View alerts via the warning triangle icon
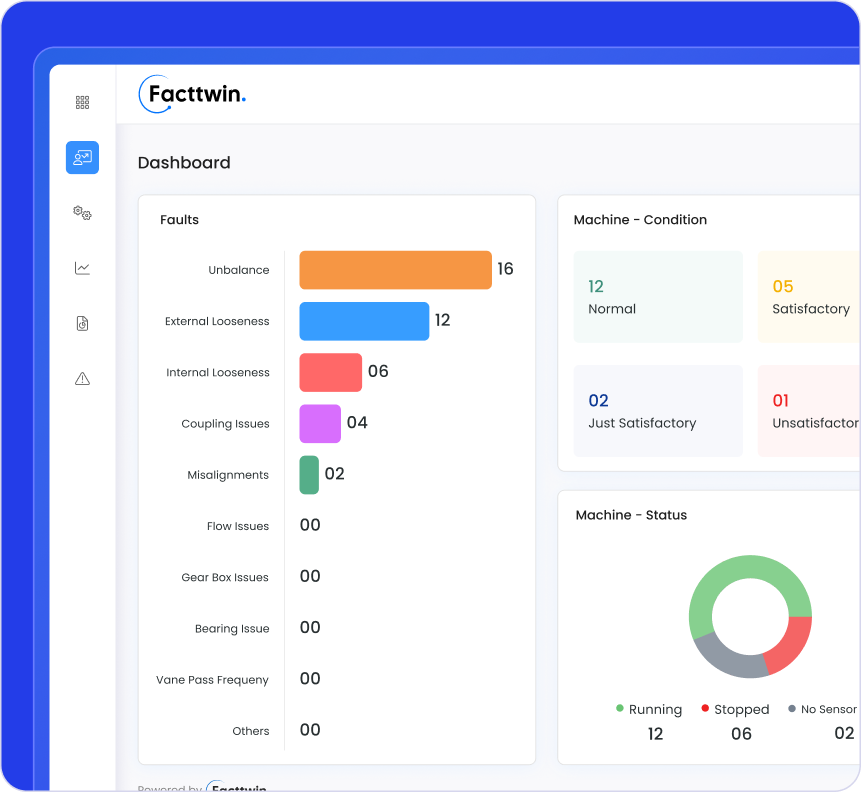 [x=82, y=378]
